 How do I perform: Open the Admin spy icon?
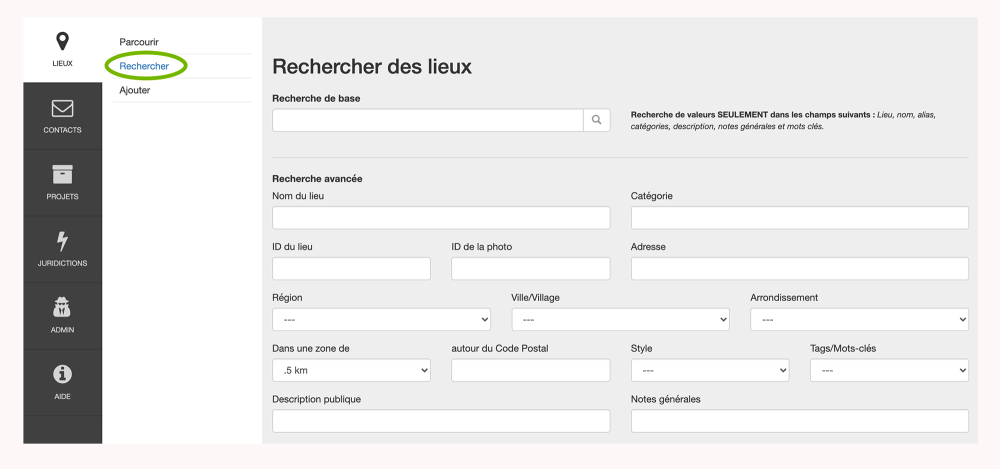[62, 308]
